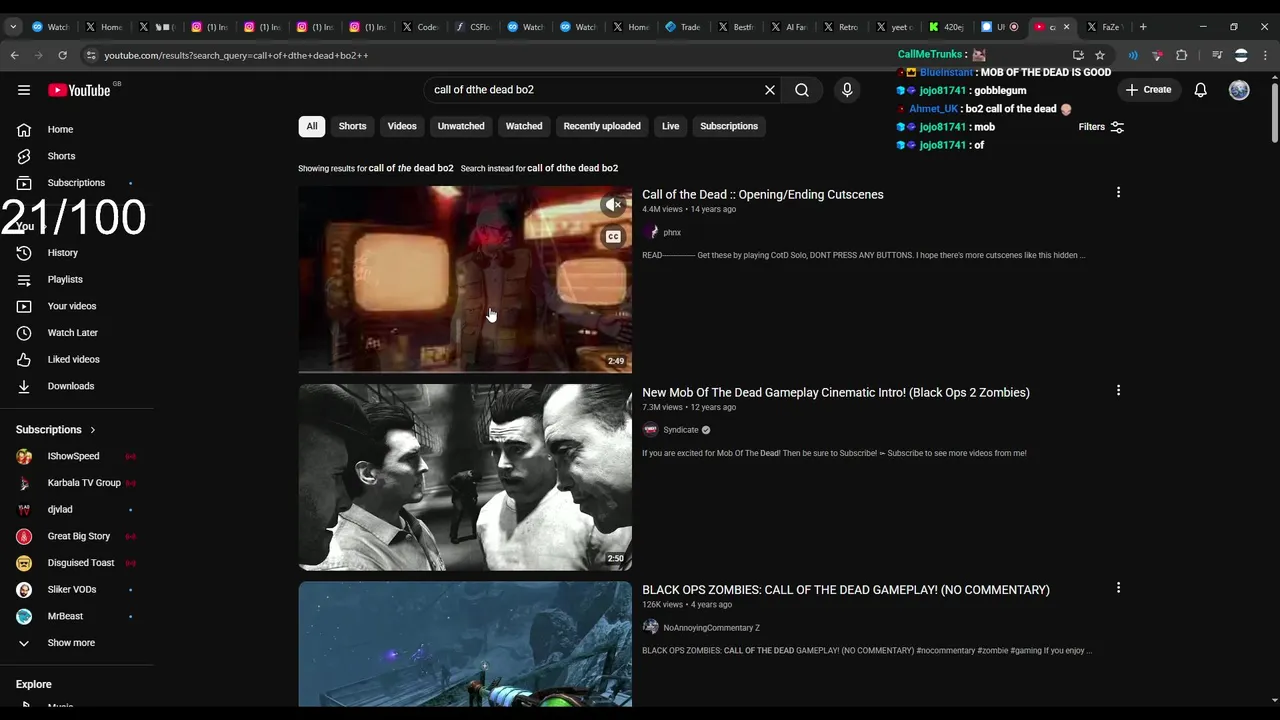This screenshot has width=1280, height=720.
Task: Reload the page in the browser
Action: pos(62,55)
